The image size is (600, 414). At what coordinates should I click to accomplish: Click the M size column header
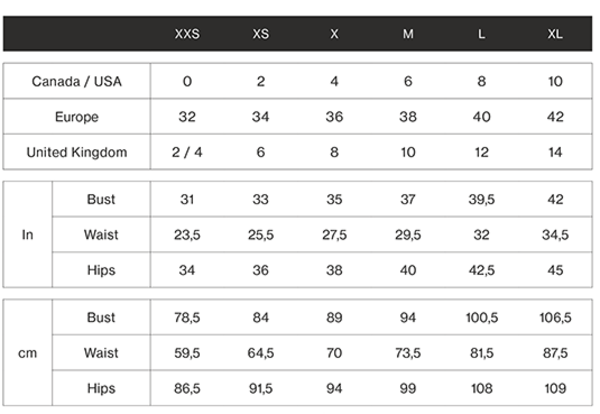[x=408, y=33]
